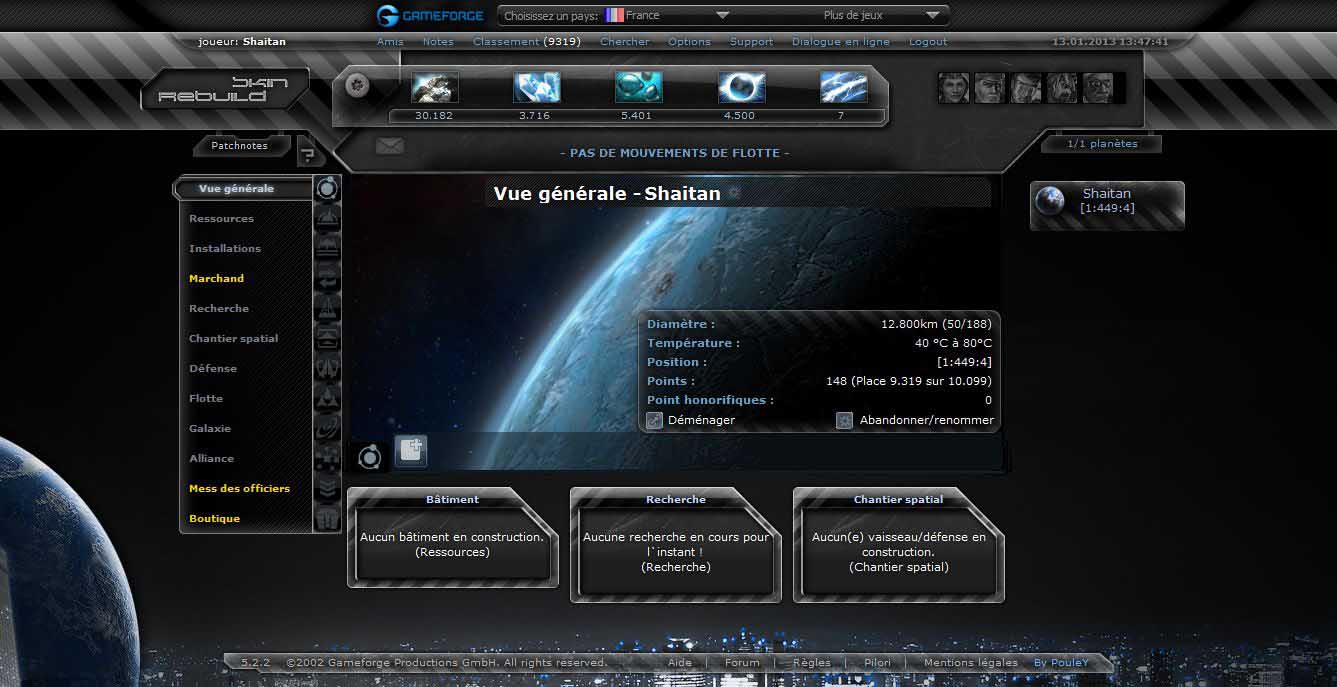Click the icon next to Vue générale
The image size is (1337, 687).
coord(327,188)
